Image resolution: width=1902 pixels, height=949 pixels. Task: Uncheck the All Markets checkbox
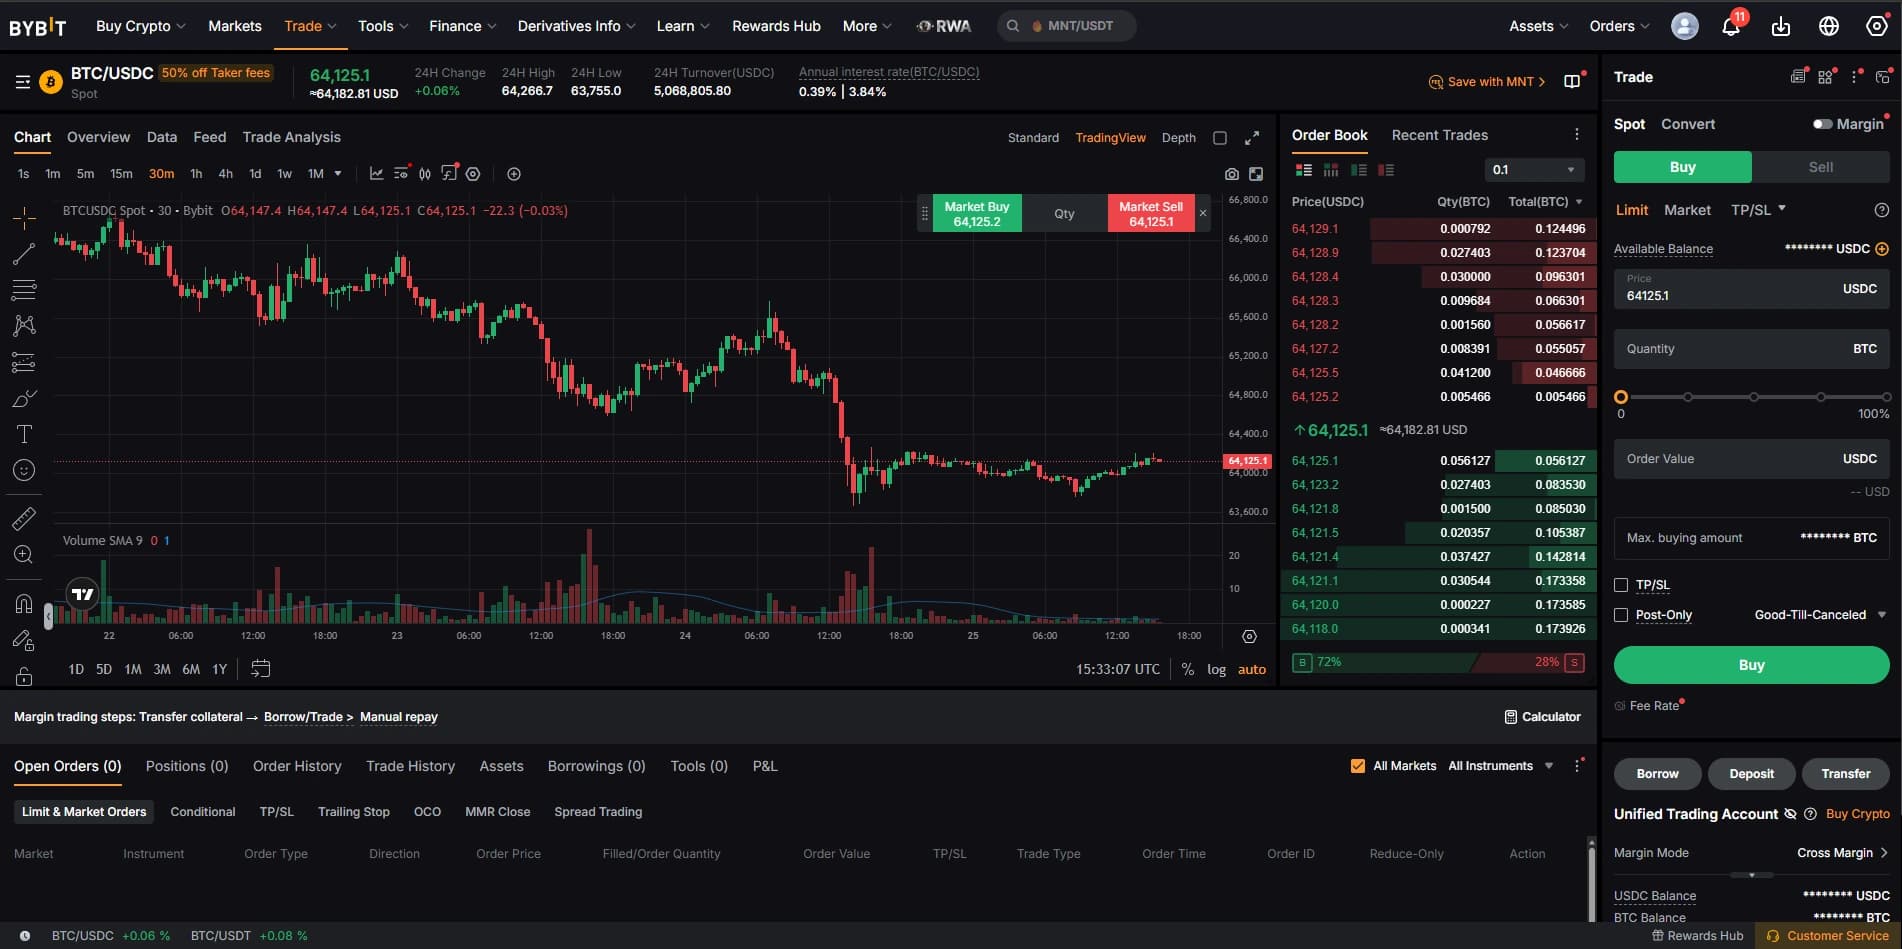coord(1358,766)
